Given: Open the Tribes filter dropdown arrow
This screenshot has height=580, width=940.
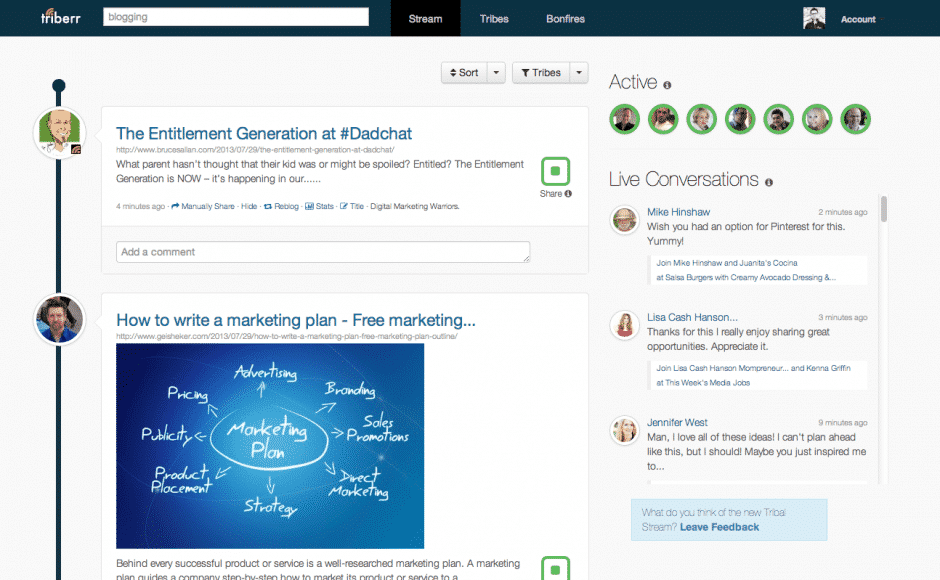Looking at the screenshot, I should click(x=578, y=72).
